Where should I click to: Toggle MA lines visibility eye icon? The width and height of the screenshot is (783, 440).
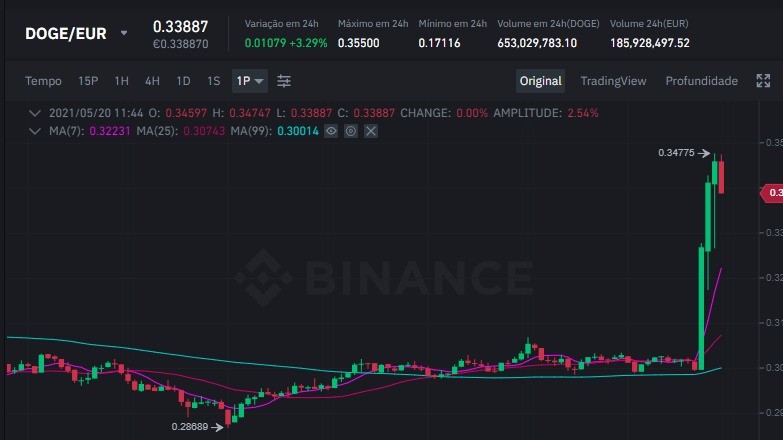pos(331,131)
